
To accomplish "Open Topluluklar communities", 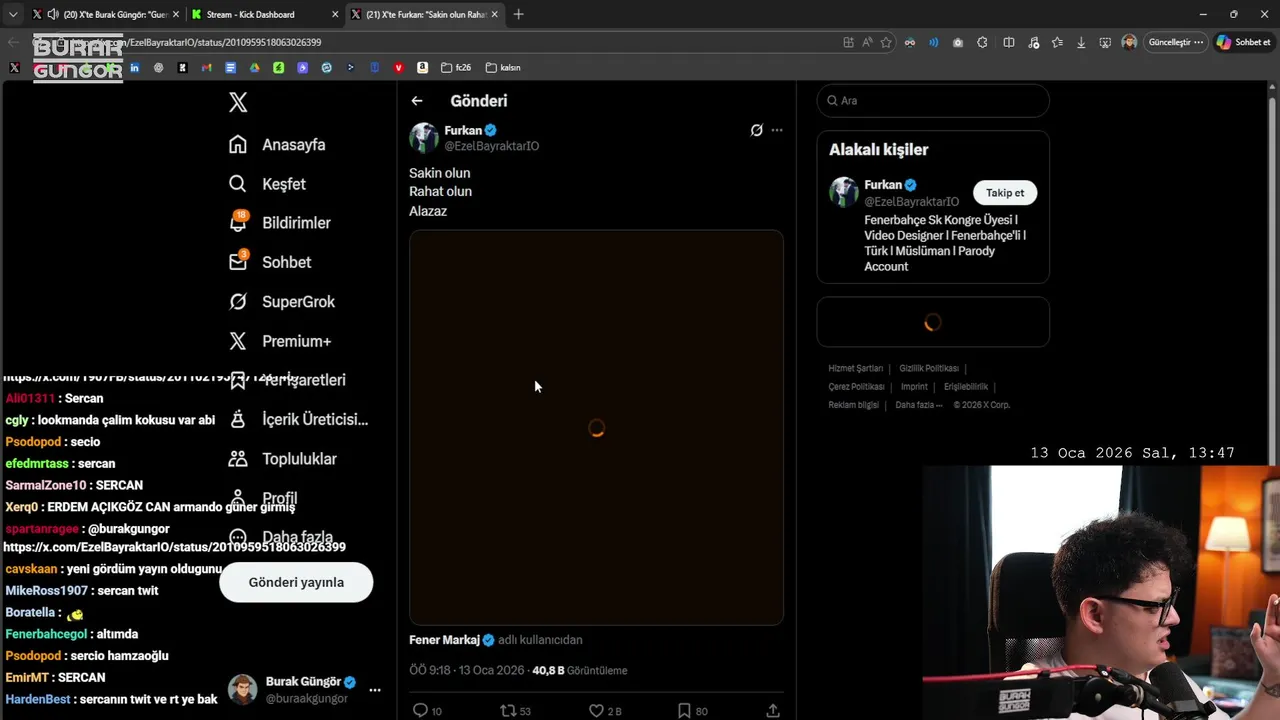I will click(x=283, y=459).
